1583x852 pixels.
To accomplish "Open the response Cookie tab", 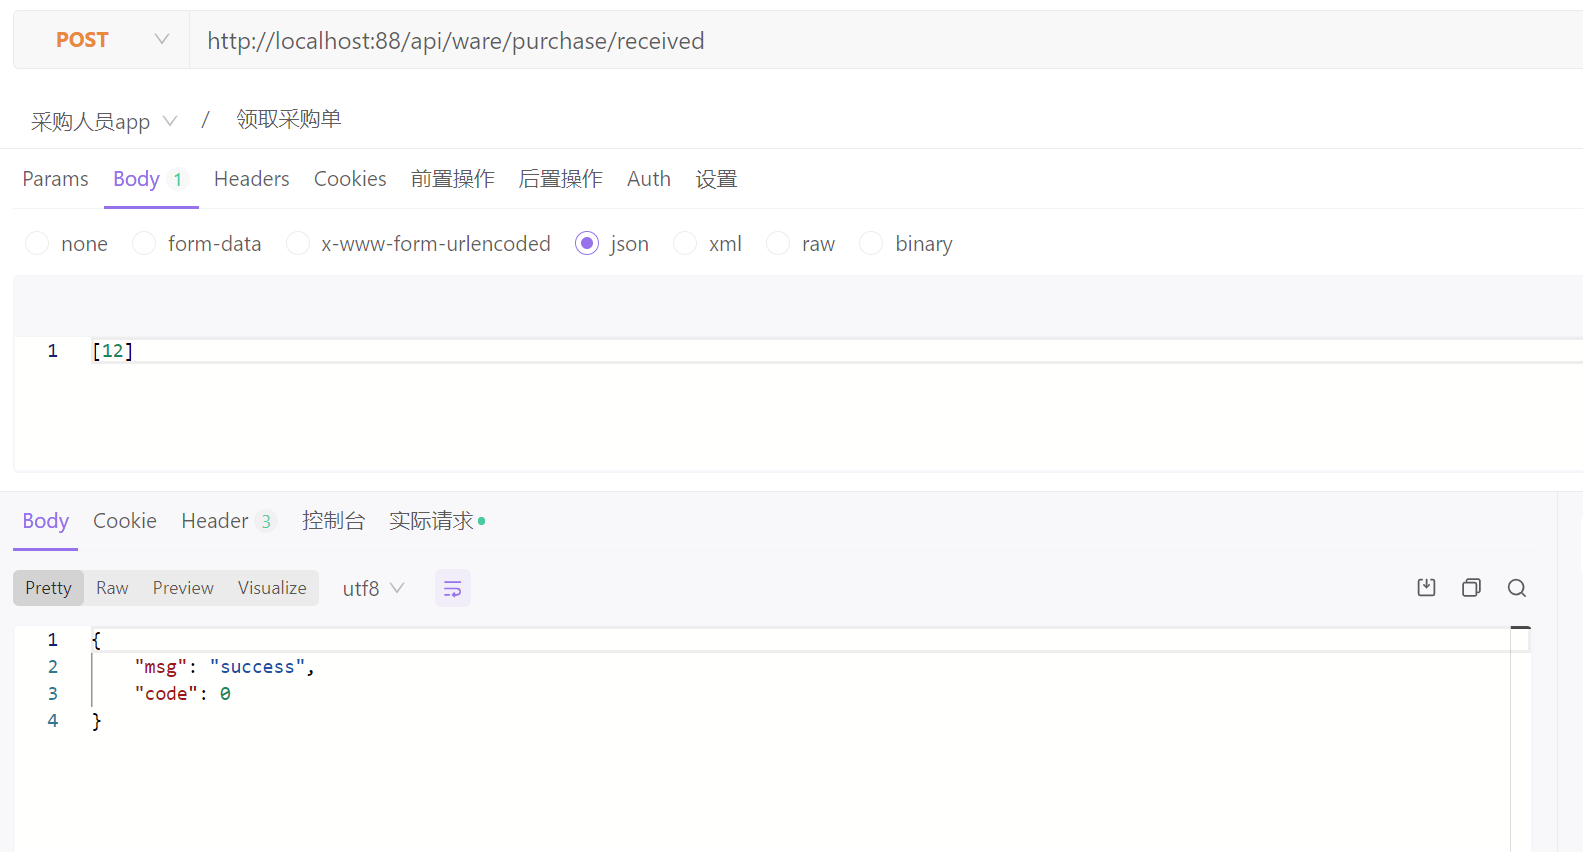I will (x=125, y=521).
